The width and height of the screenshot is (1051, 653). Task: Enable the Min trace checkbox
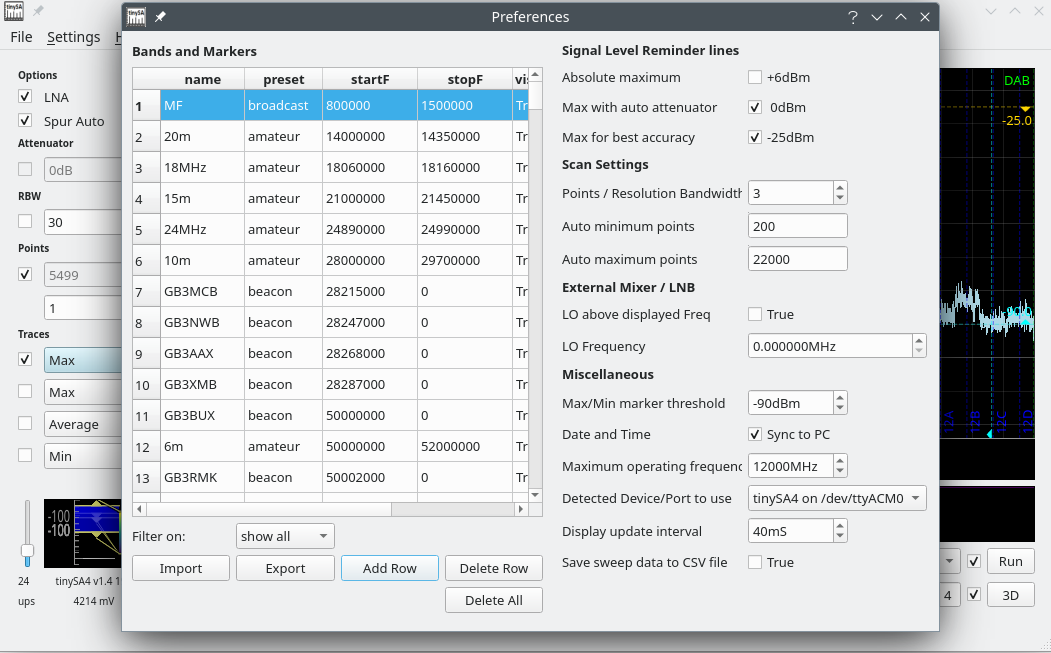pos(25,455)
